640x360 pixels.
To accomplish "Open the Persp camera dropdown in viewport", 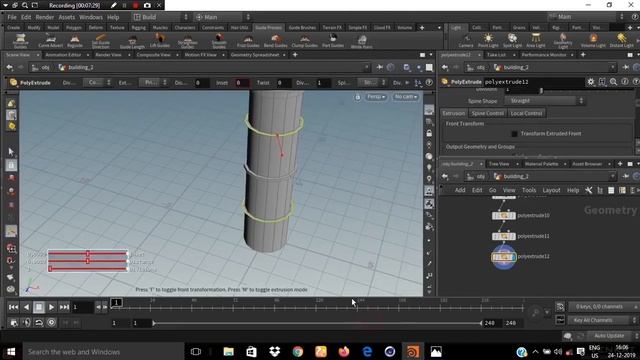I will pyautogui.click(x=376, y=97).
